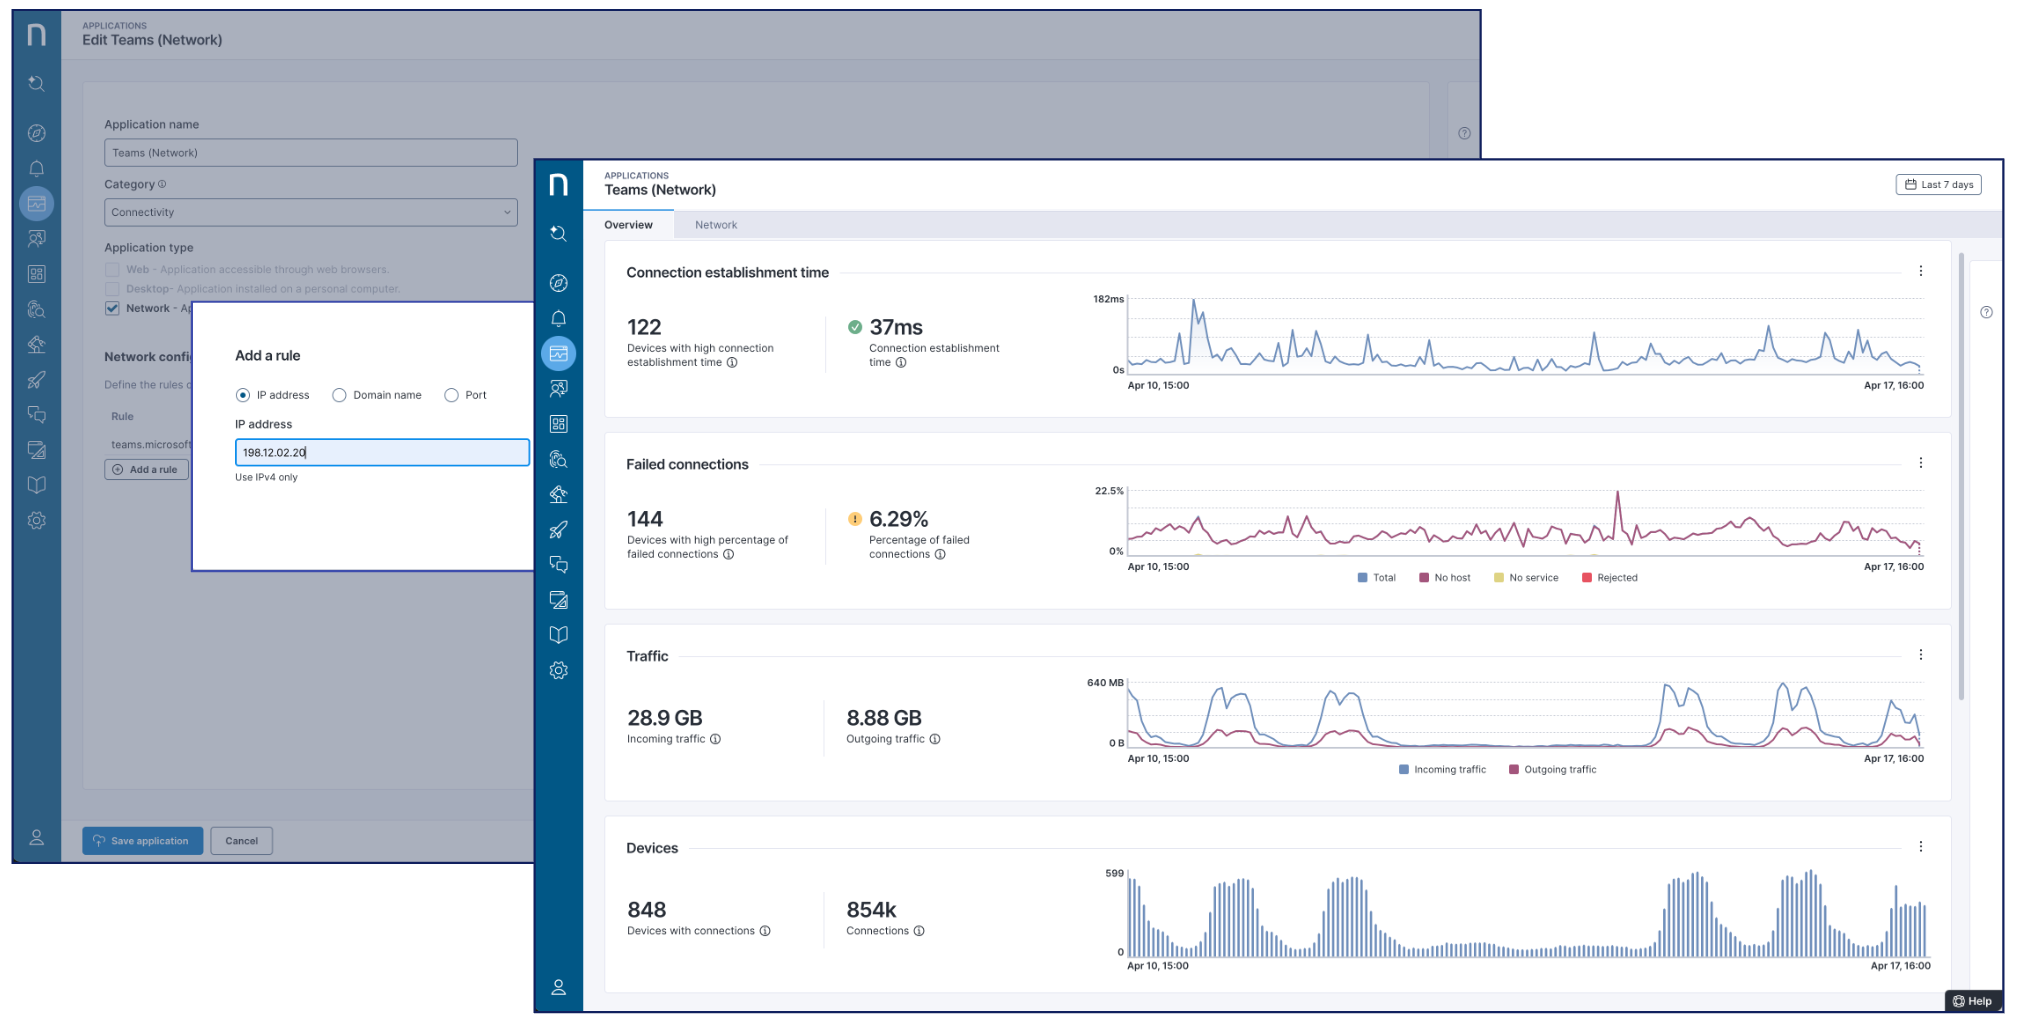Screen dimensions: 2024x1028
Task: Select the Overview tab
Action: (x=628, y=226)
